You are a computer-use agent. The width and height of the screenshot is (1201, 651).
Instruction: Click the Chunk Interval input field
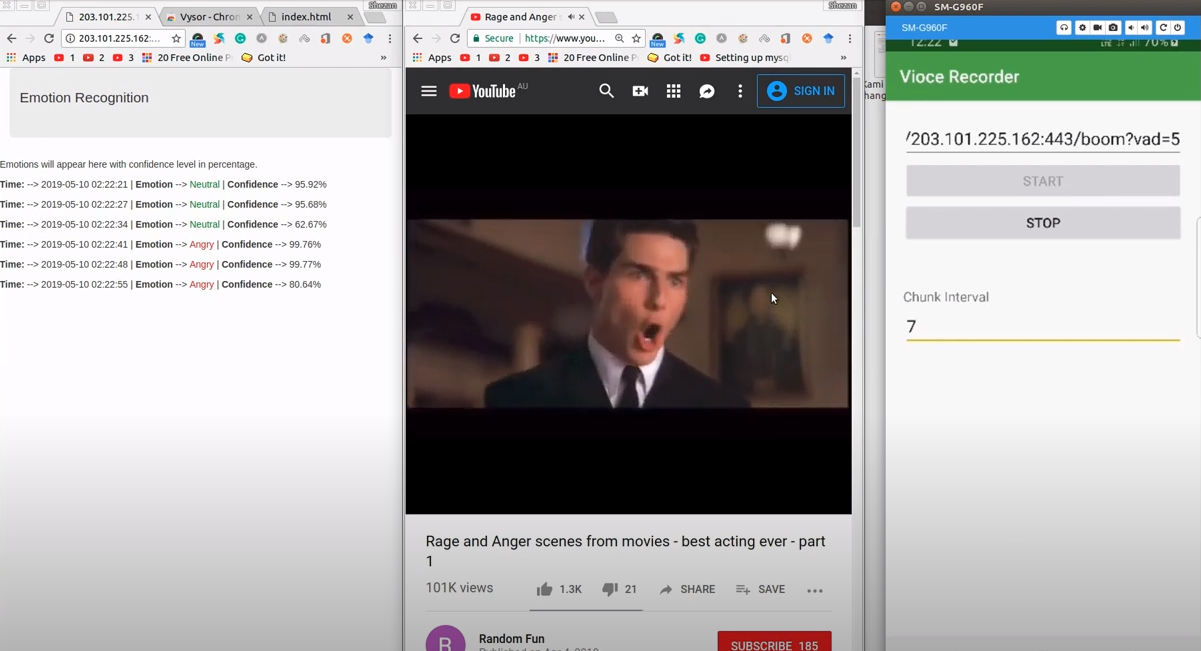coord(1042,326)
